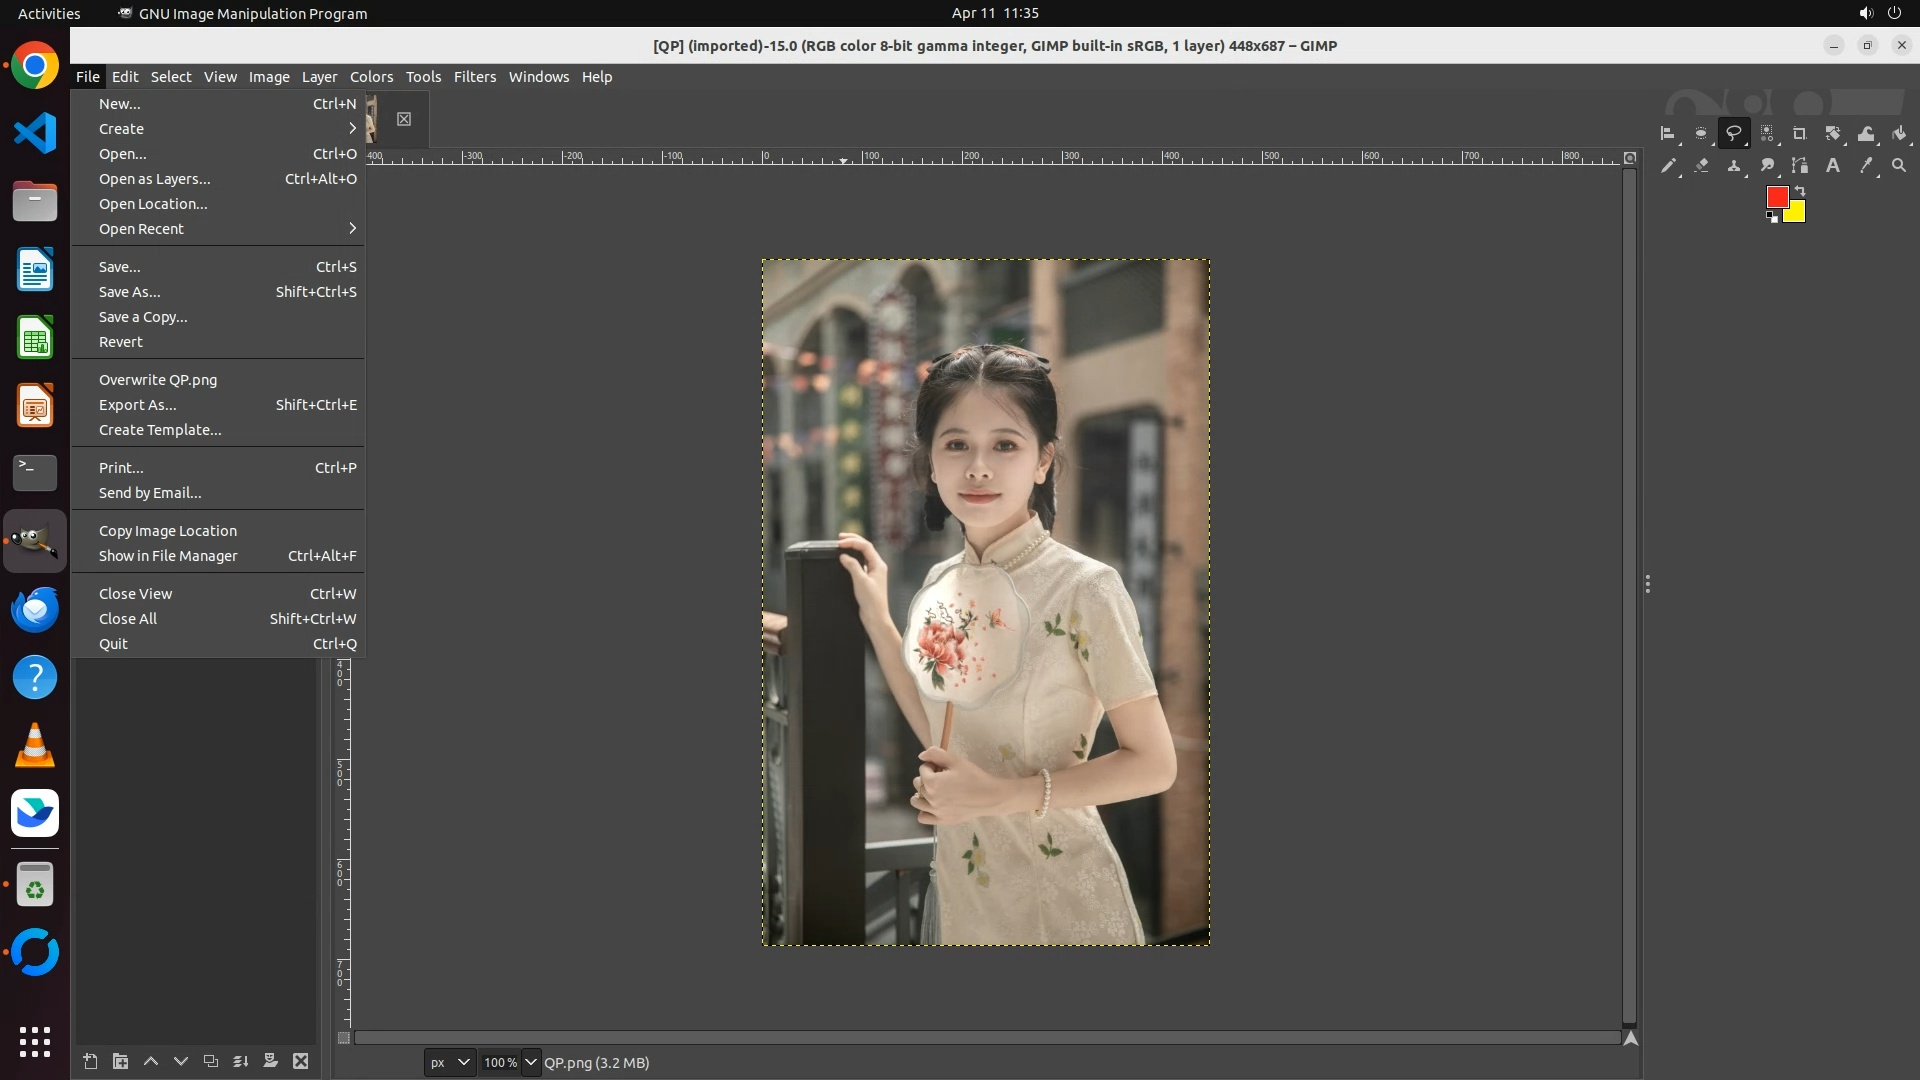
Task: Click Overwrite QP.png menu entry
Action: [x=157, y=380]
